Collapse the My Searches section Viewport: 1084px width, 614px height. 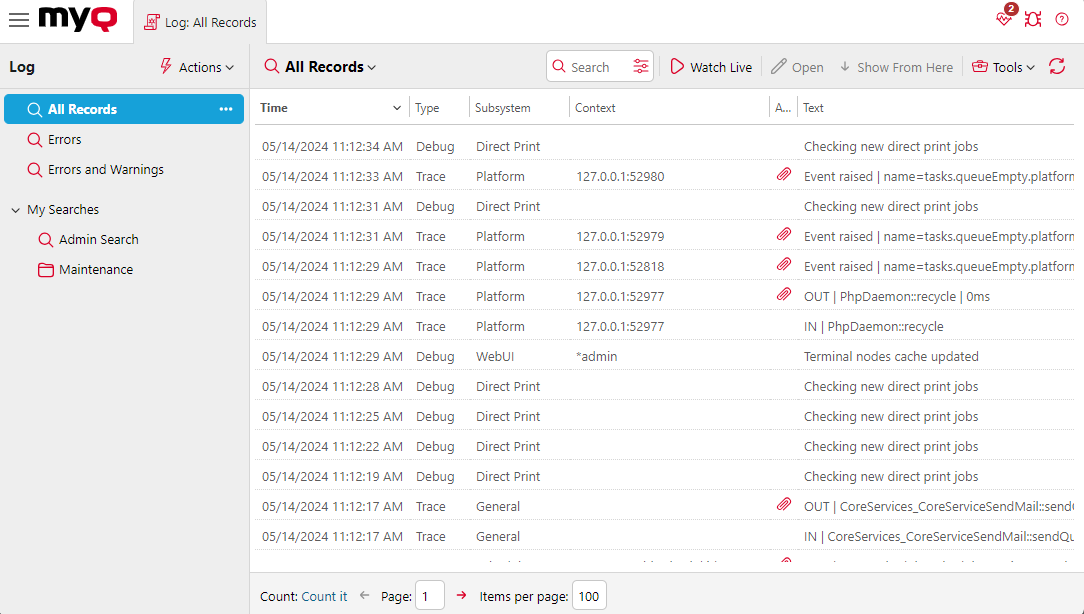tap(13, 209)
